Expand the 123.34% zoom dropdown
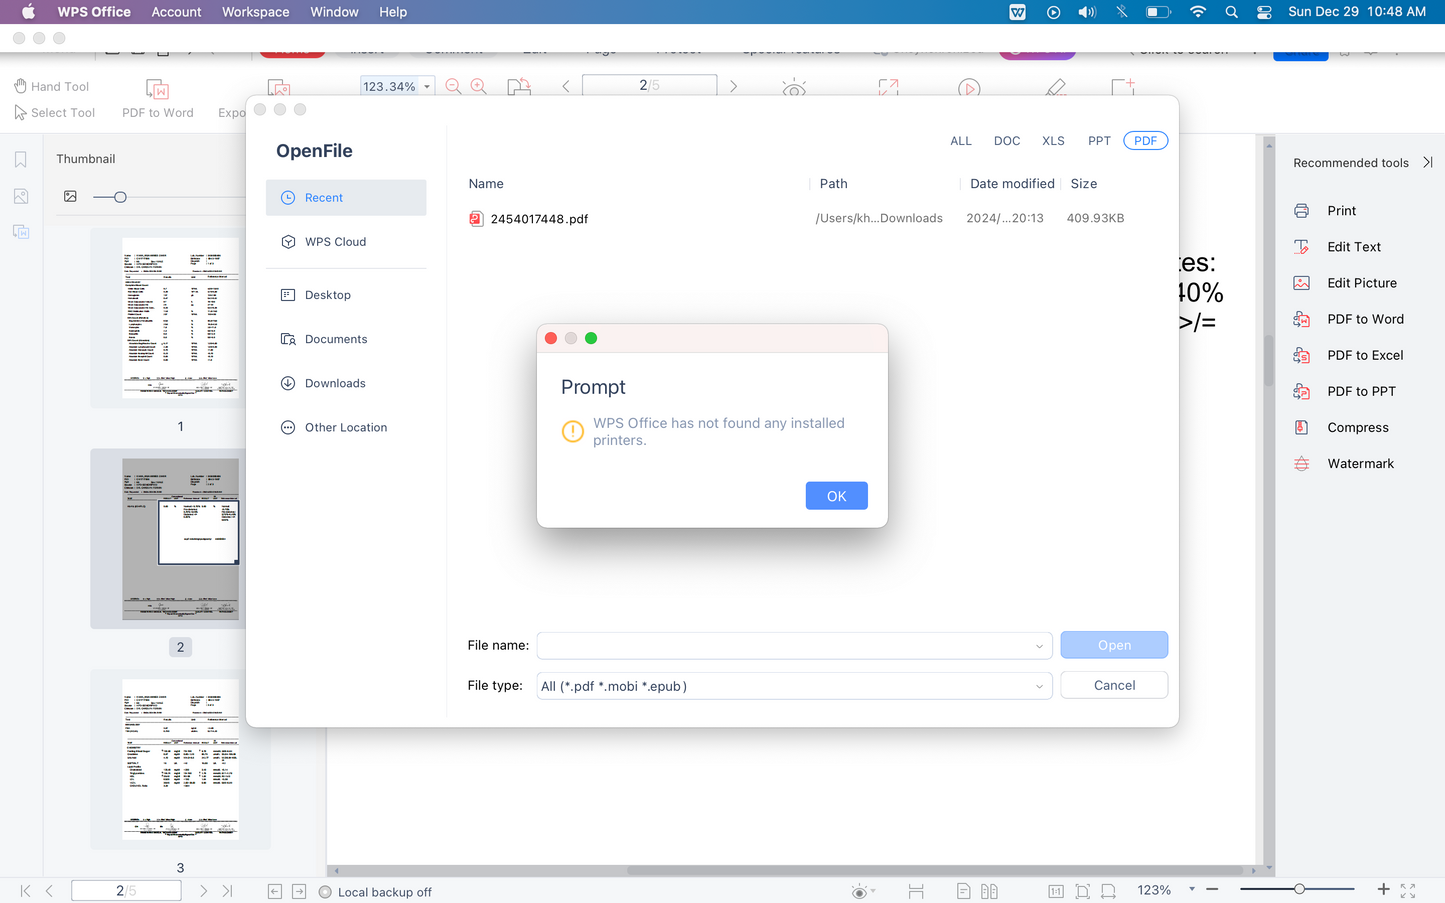 pos(427,87)
